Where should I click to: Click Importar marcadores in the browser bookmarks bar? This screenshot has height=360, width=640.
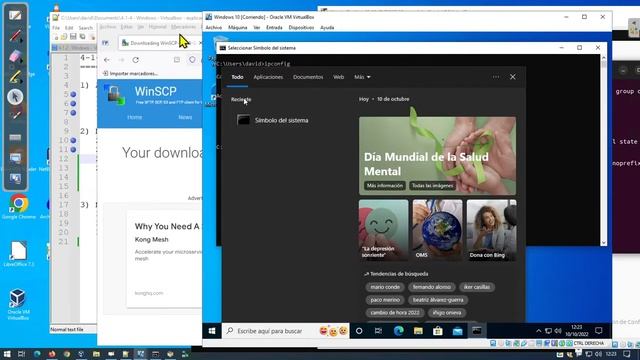[x=130, y=73]
